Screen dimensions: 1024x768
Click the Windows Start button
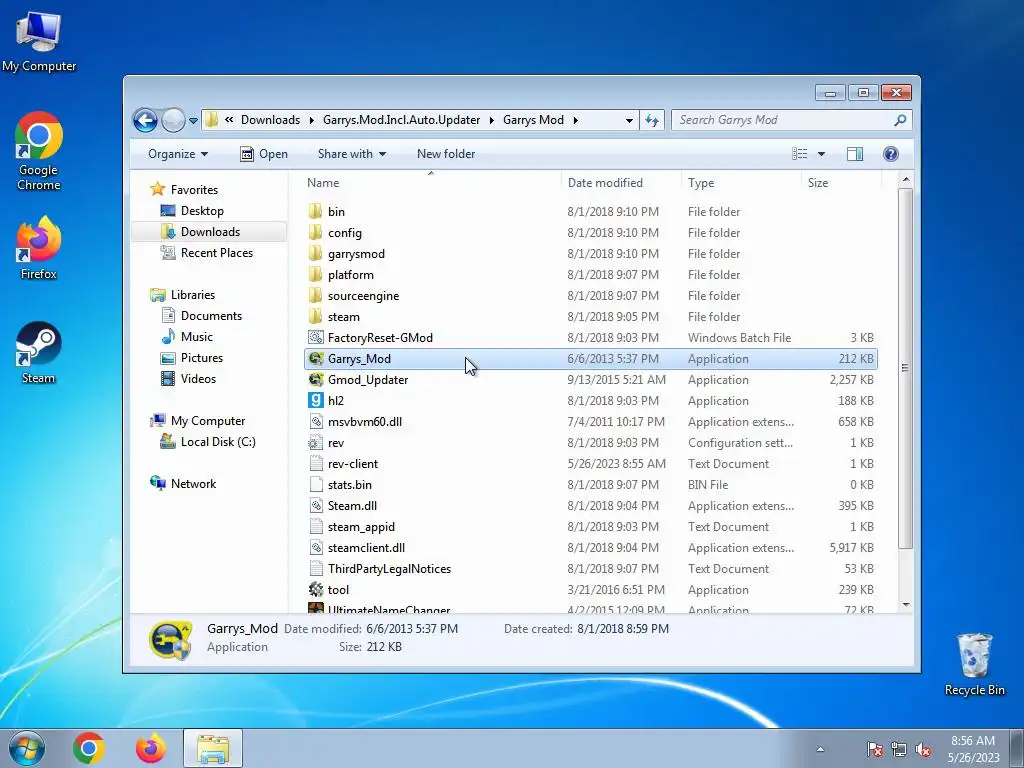click(x=27, y=748)
